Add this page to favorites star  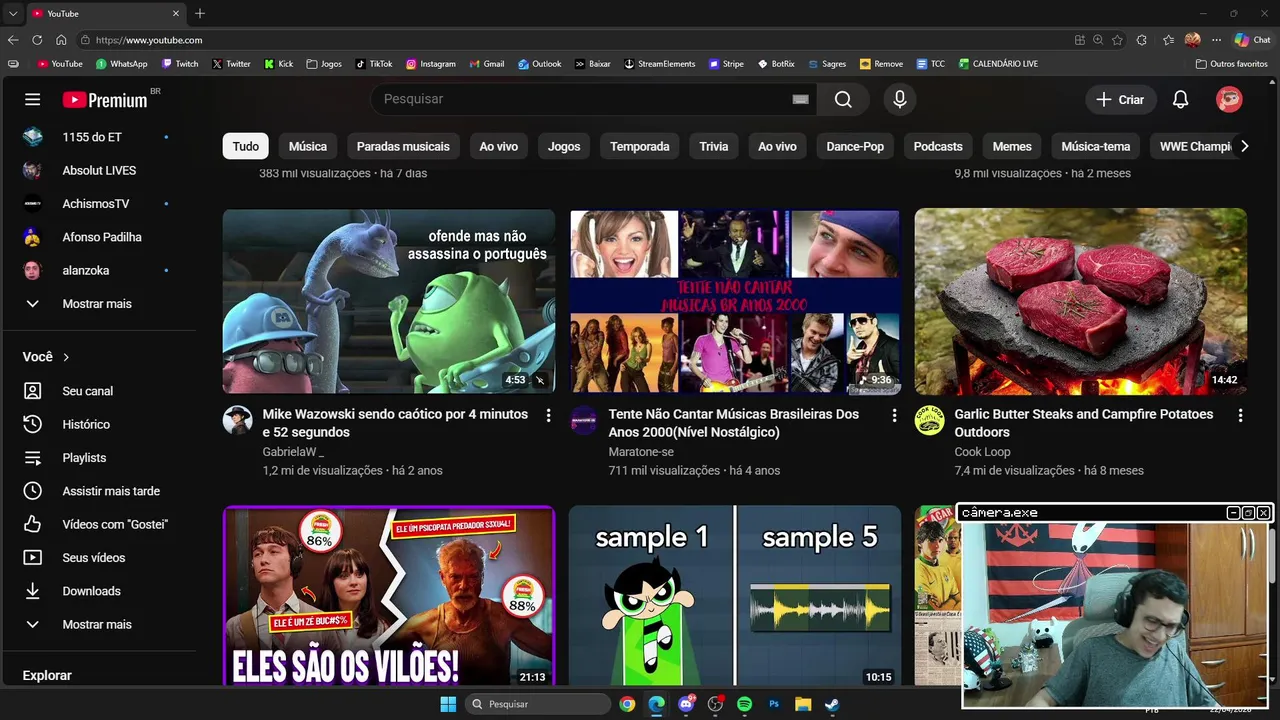pyautogui.click(x=1117, y=40)
